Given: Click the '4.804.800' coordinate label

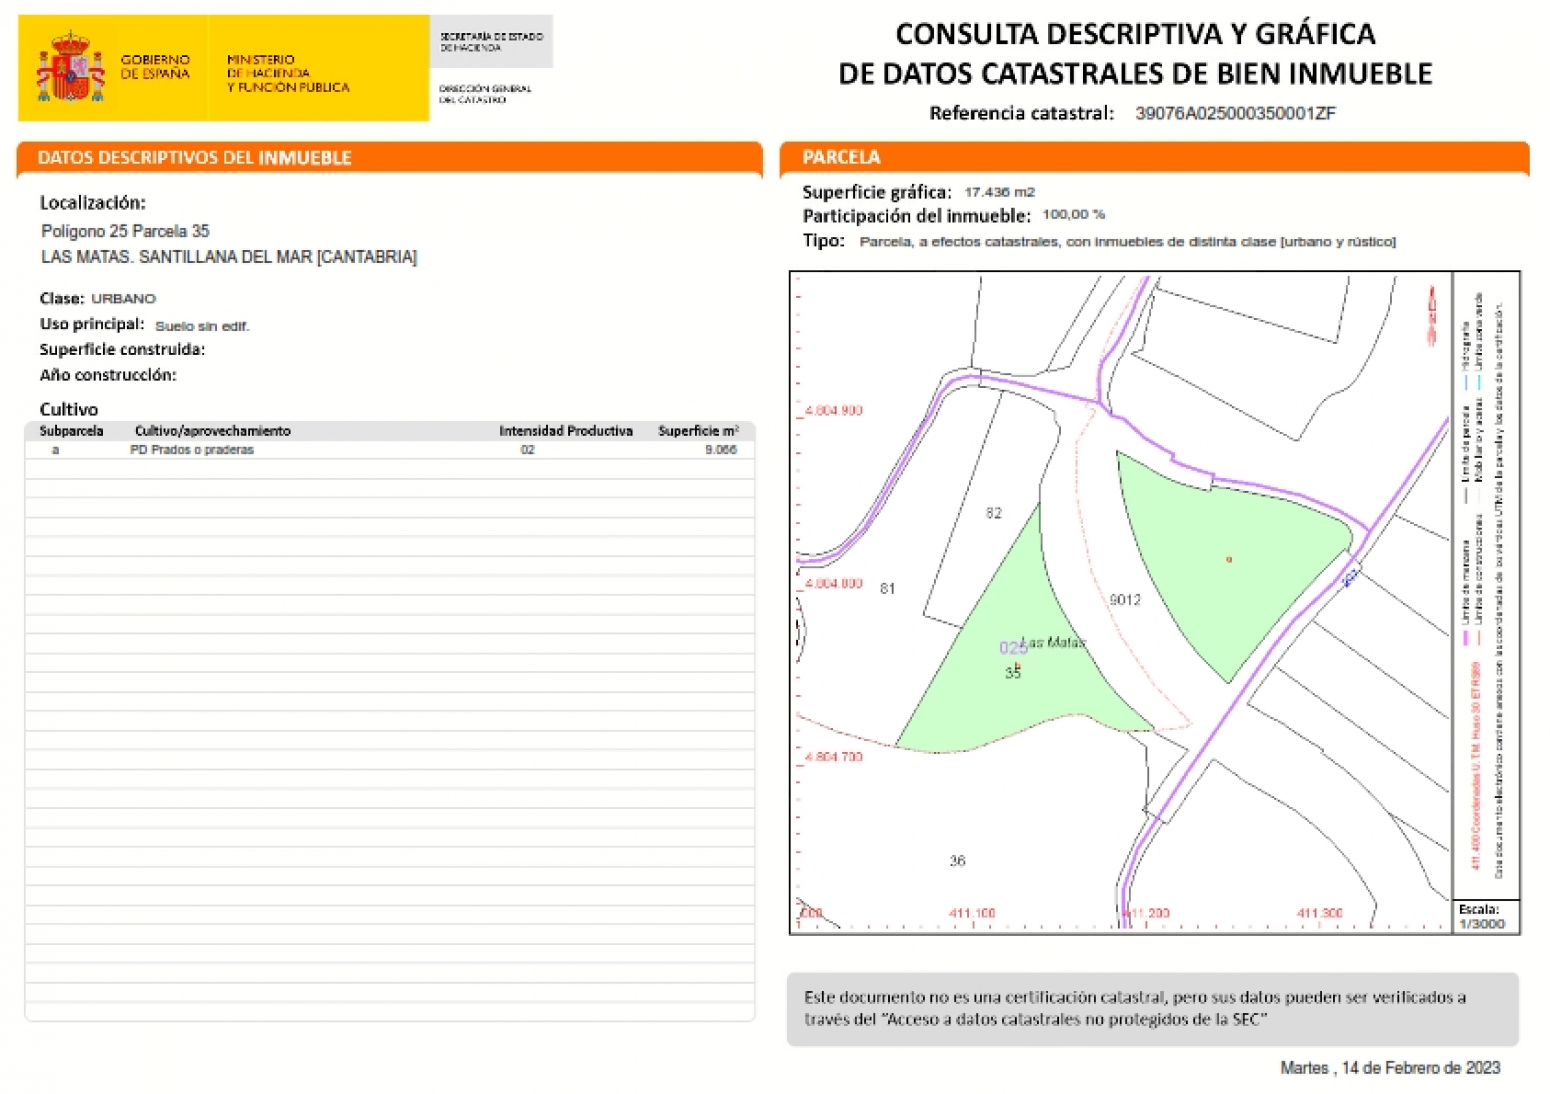Looking at the screenshot, I should click(x=833, y=584).
